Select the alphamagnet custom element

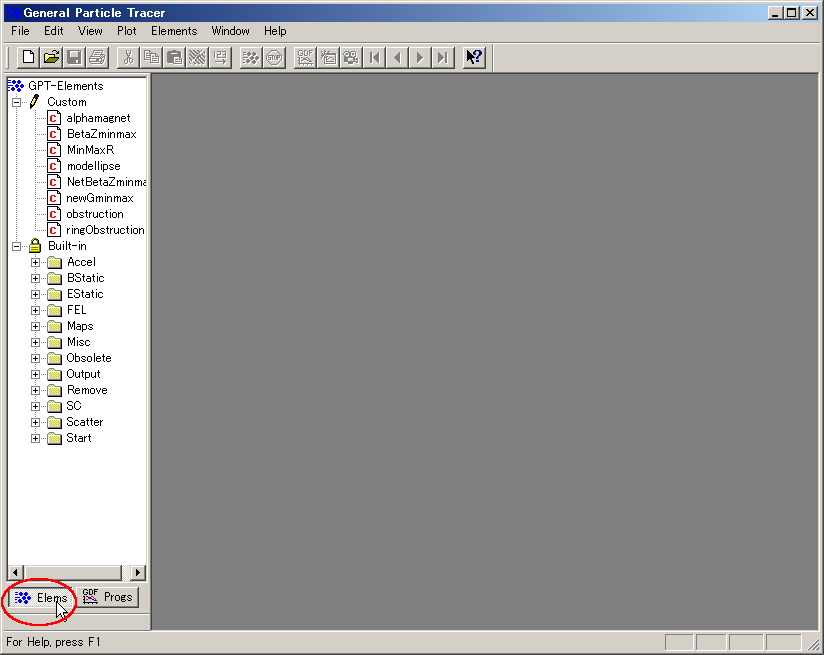point(98,118)
